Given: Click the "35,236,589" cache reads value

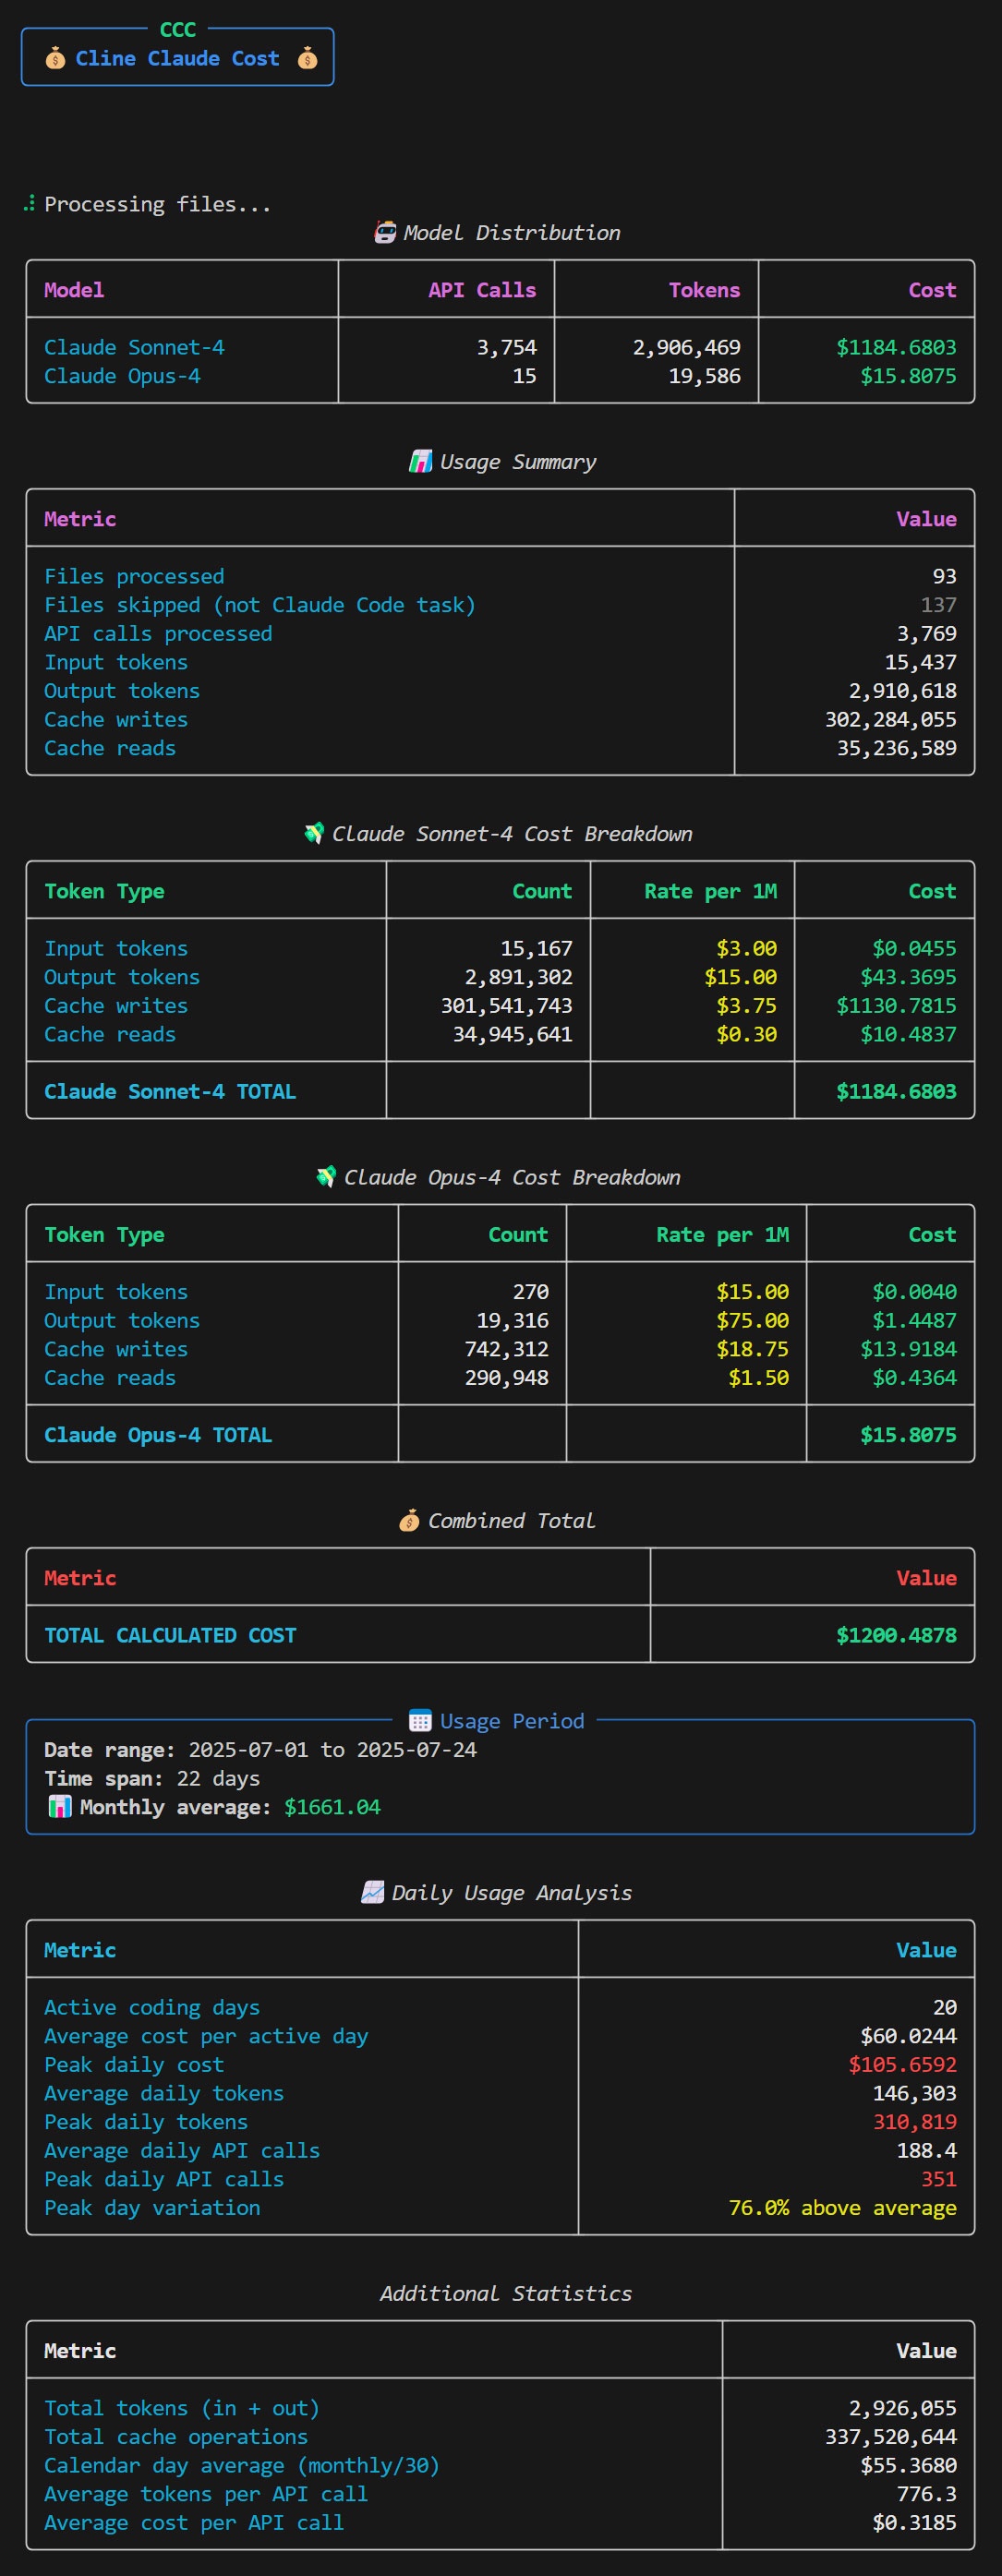Looking at the screenshot, I should [896, 748].
